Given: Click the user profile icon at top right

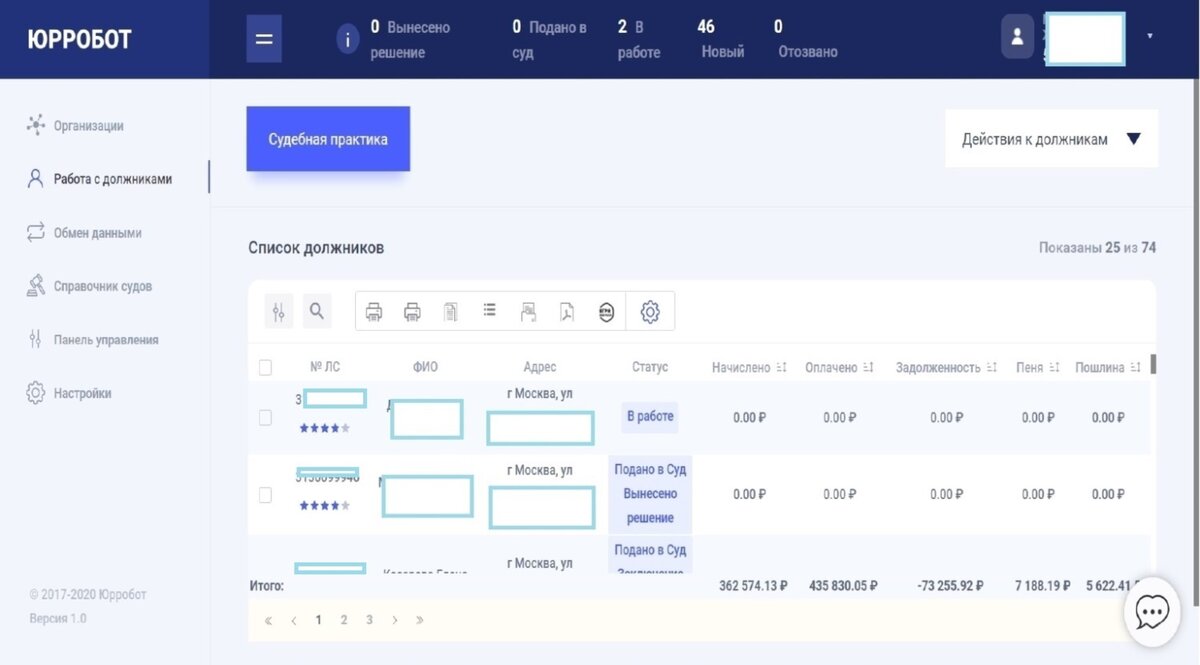Looking at the screenshot, I should [1016, 36].
